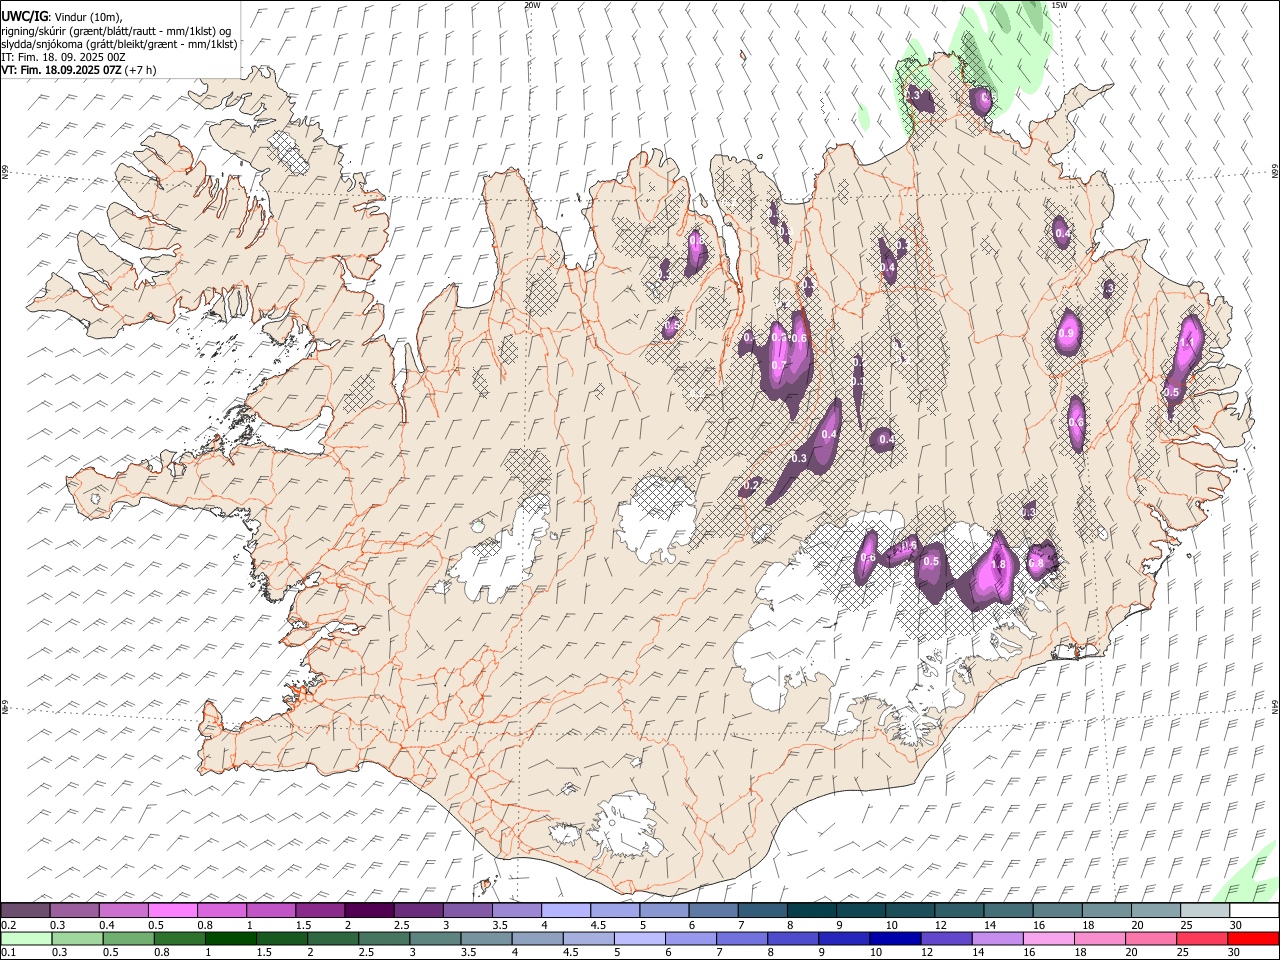The height and width of the screenshot is (960, 1280).
Task: Click the 1.1 precipitation value on the map
Action: coord(1188,343)
